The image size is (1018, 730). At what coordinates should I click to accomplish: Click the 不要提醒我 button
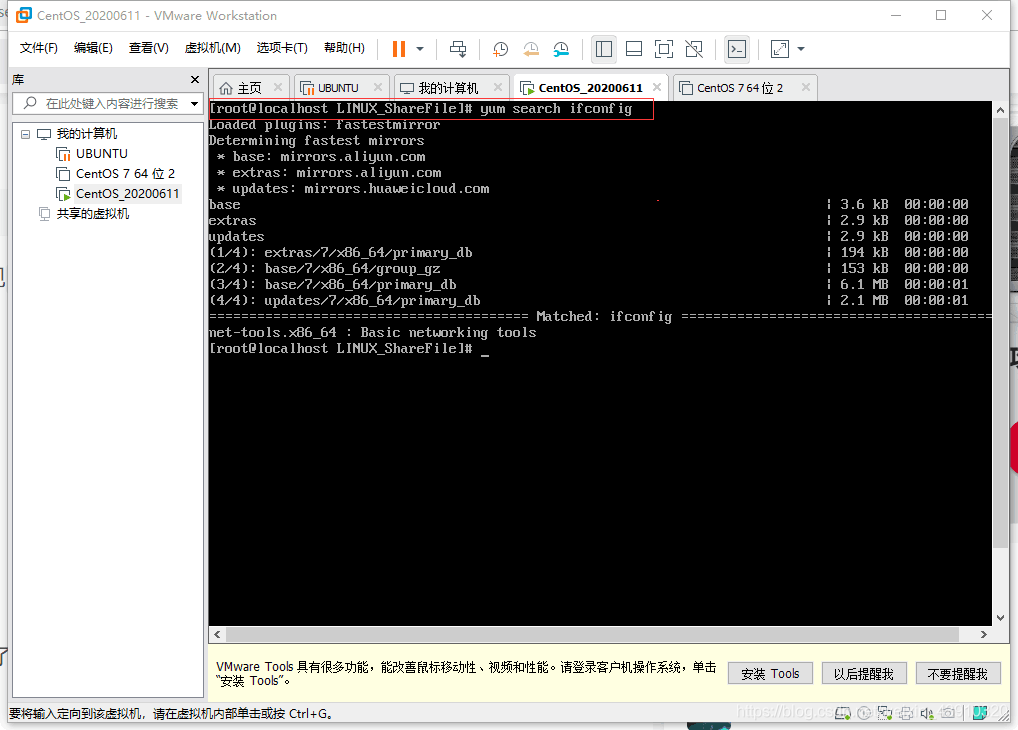[958, 673]
